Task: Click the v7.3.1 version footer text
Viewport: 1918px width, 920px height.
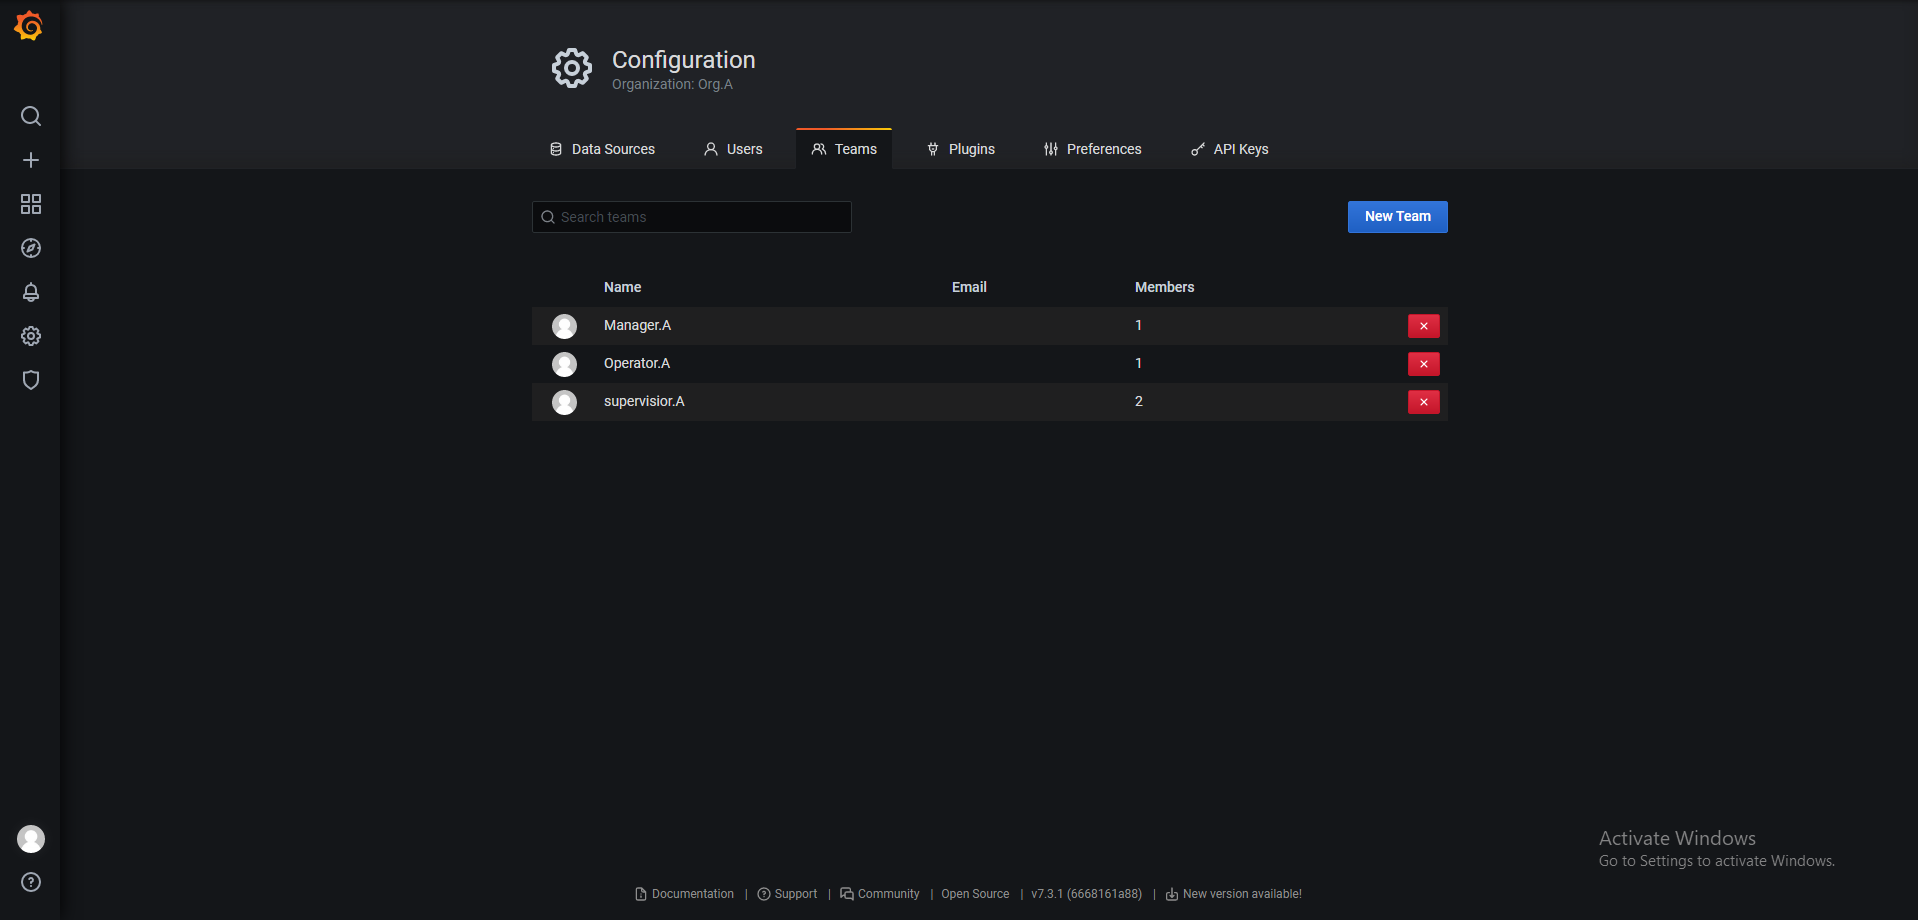Action: click(x=1086, y=894)
